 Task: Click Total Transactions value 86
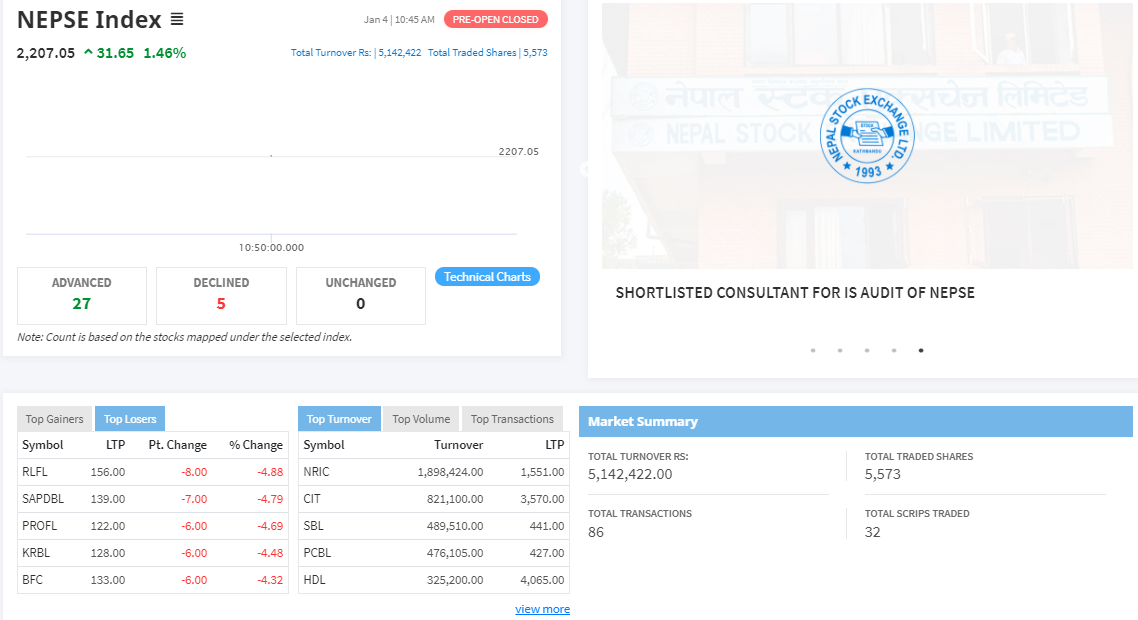coord(596,532)
